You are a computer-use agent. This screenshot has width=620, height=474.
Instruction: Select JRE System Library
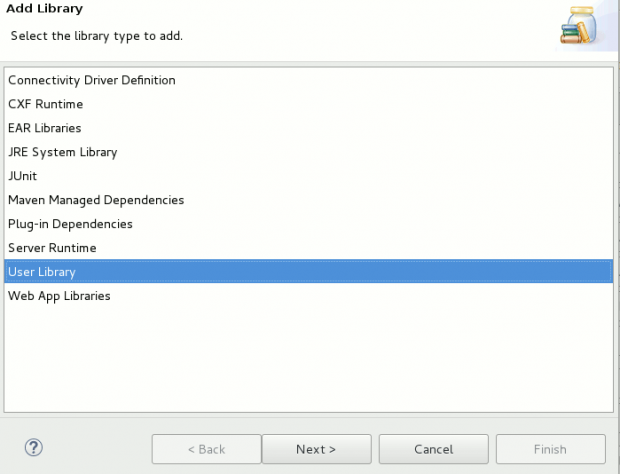(308, 152)
